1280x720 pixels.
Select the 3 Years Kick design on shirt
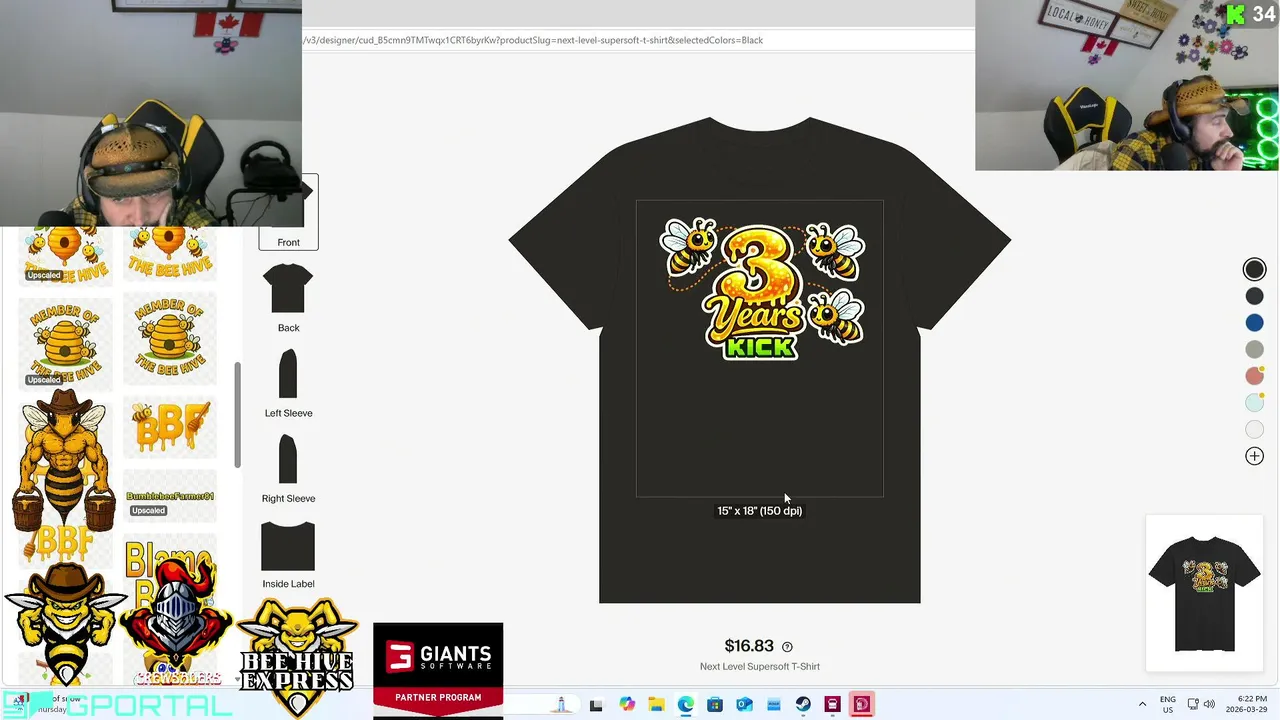pyautogui.click(x=762, y=289)
